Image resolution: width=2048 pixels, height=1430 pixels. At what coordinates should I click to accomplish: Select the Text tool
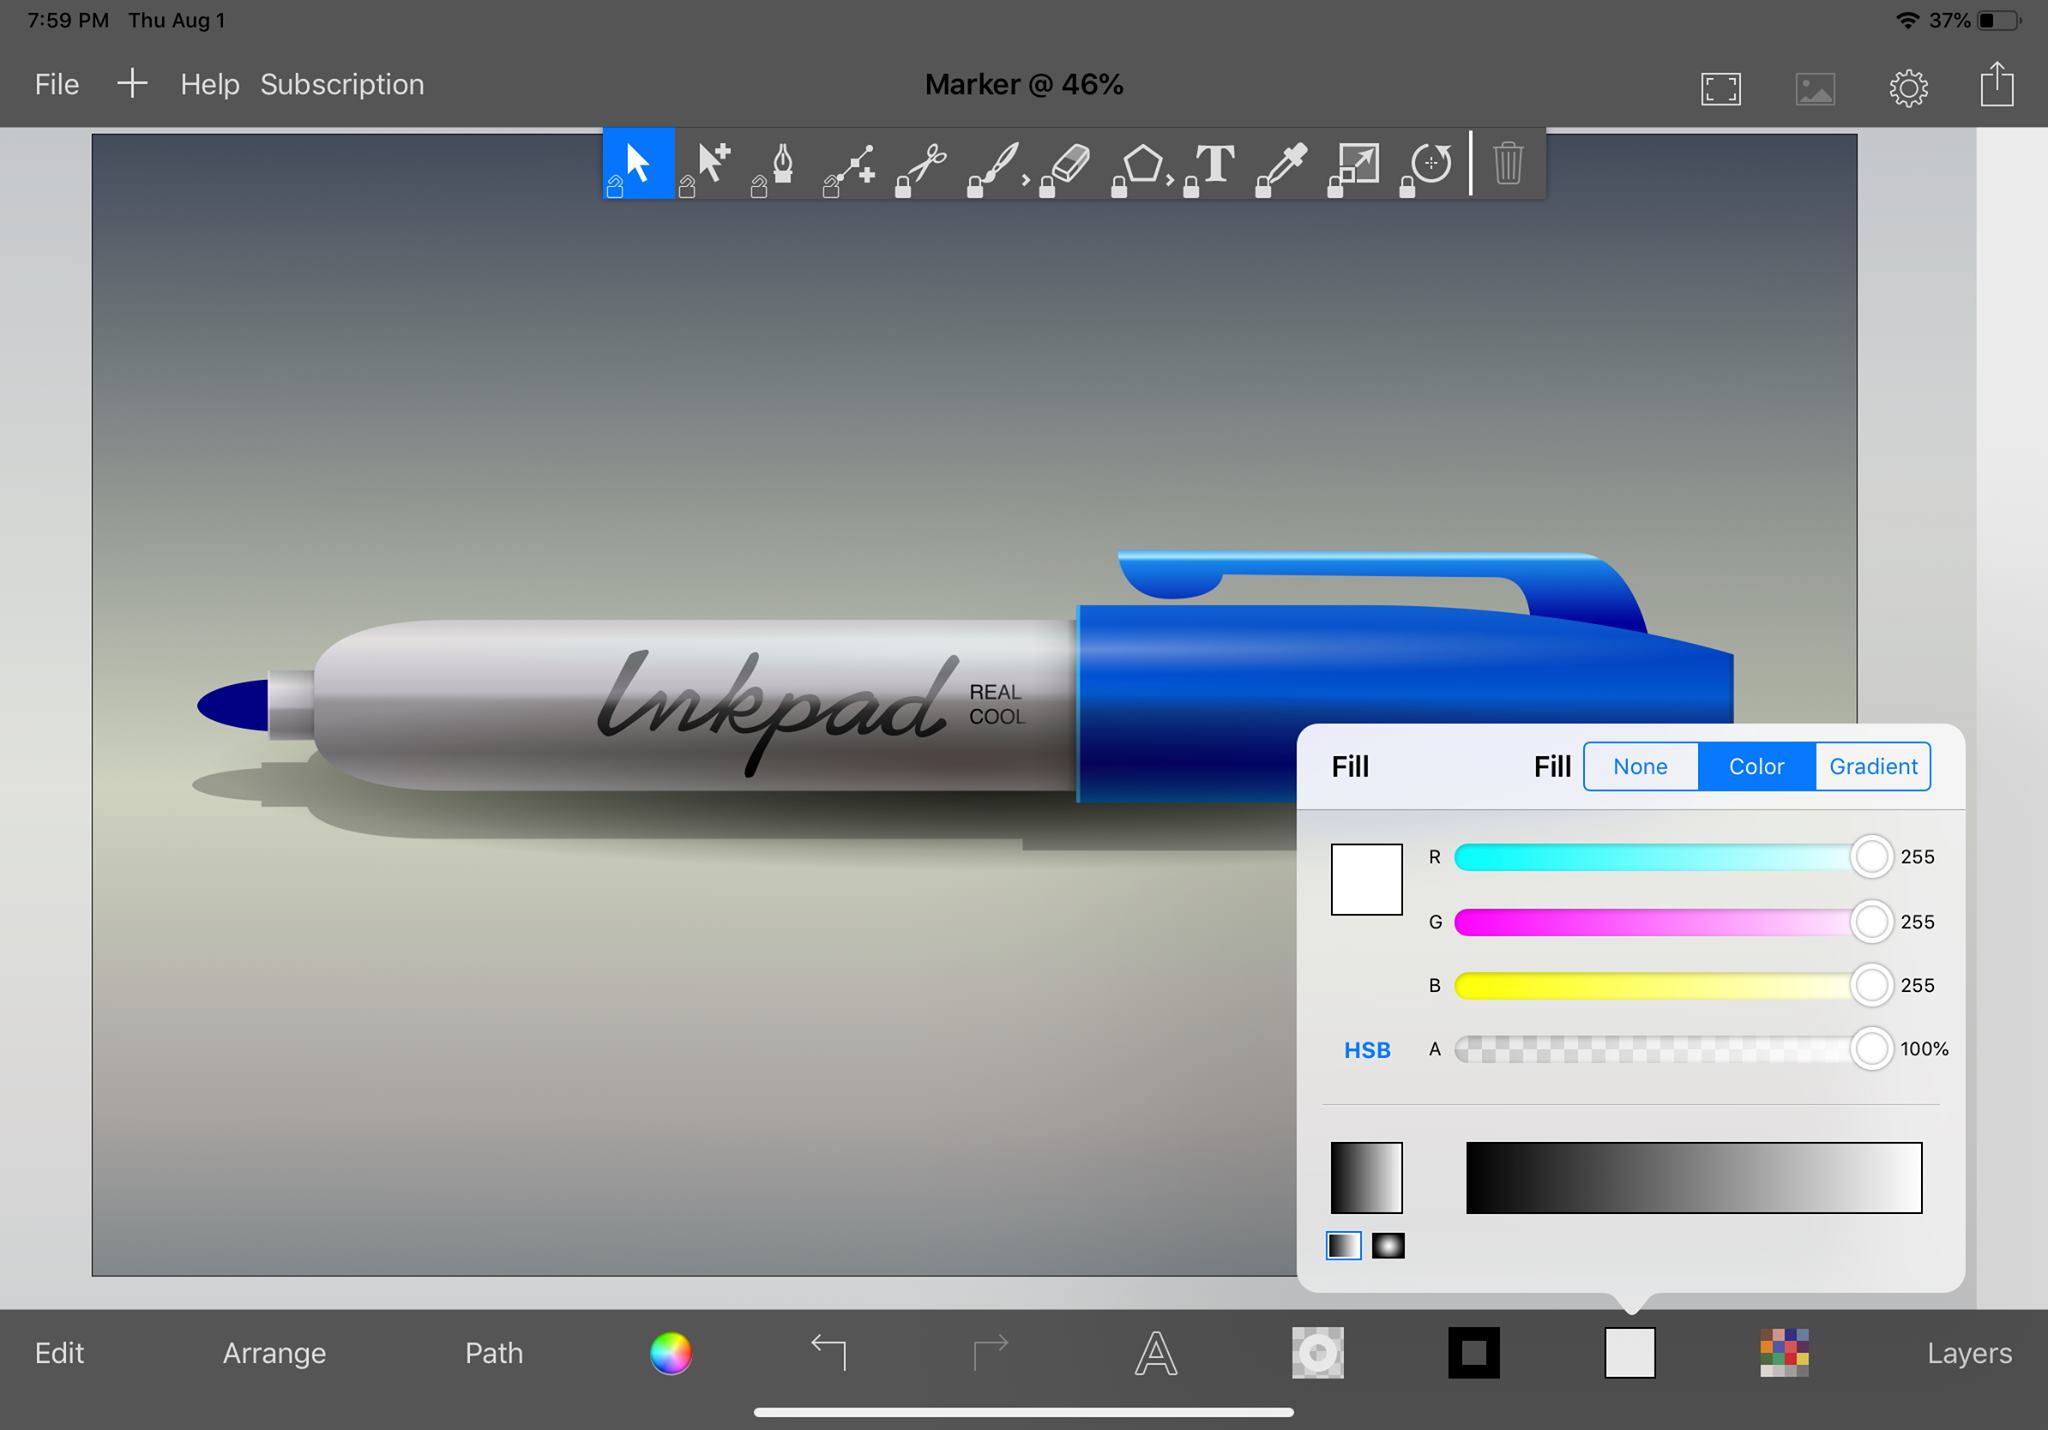(x=1214, y=163)
